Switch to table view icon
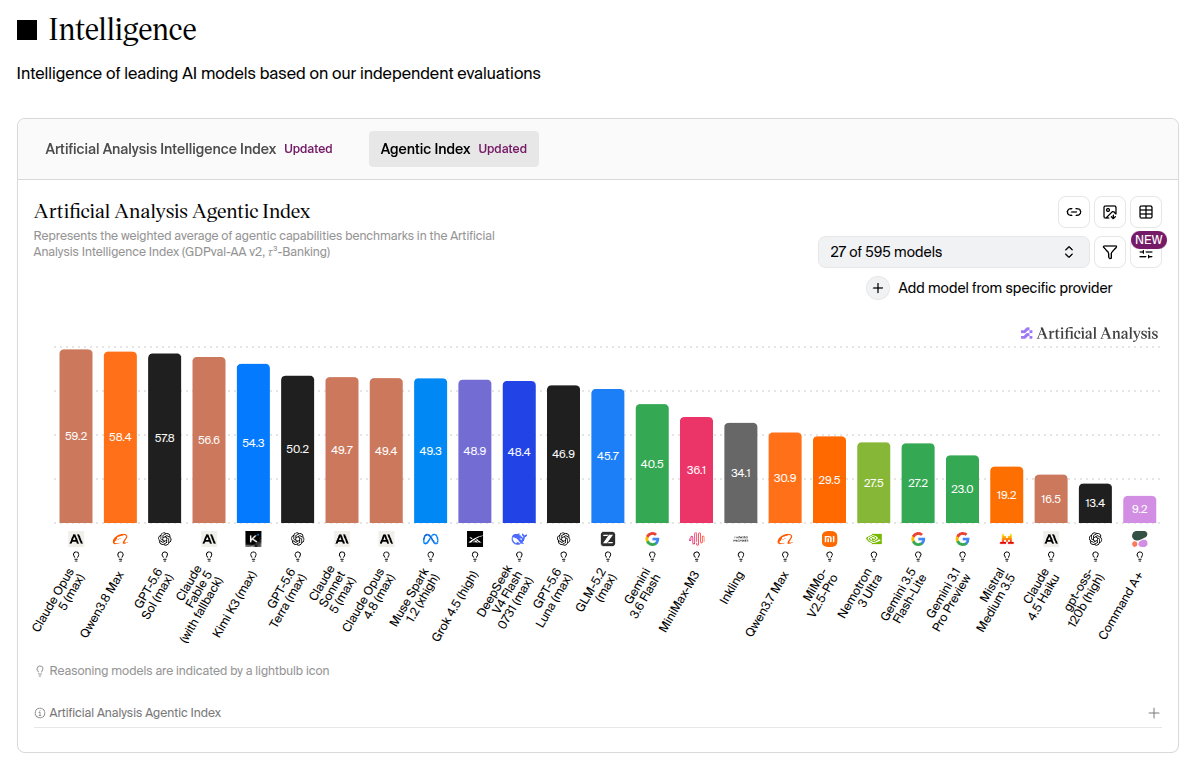 tap(1146, 212)
